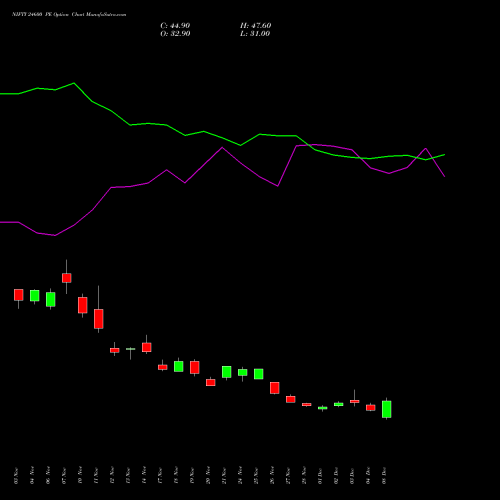Viewport: 500px width, 500px height.
Task: Select the 17 Nov date label
Action: tap(160, 476)
